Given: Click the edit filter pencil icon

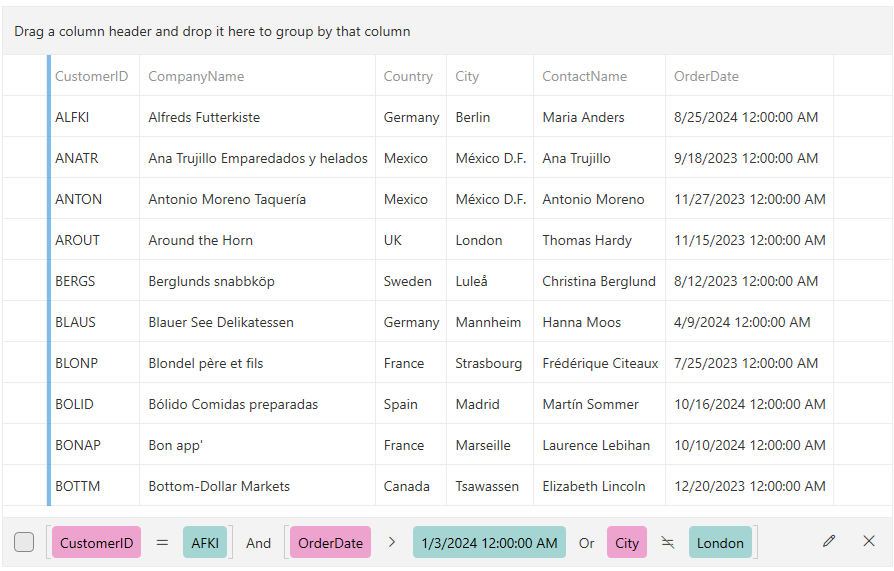Looking at the screenshot, I should pyautogui.click(x=828, y=541).
